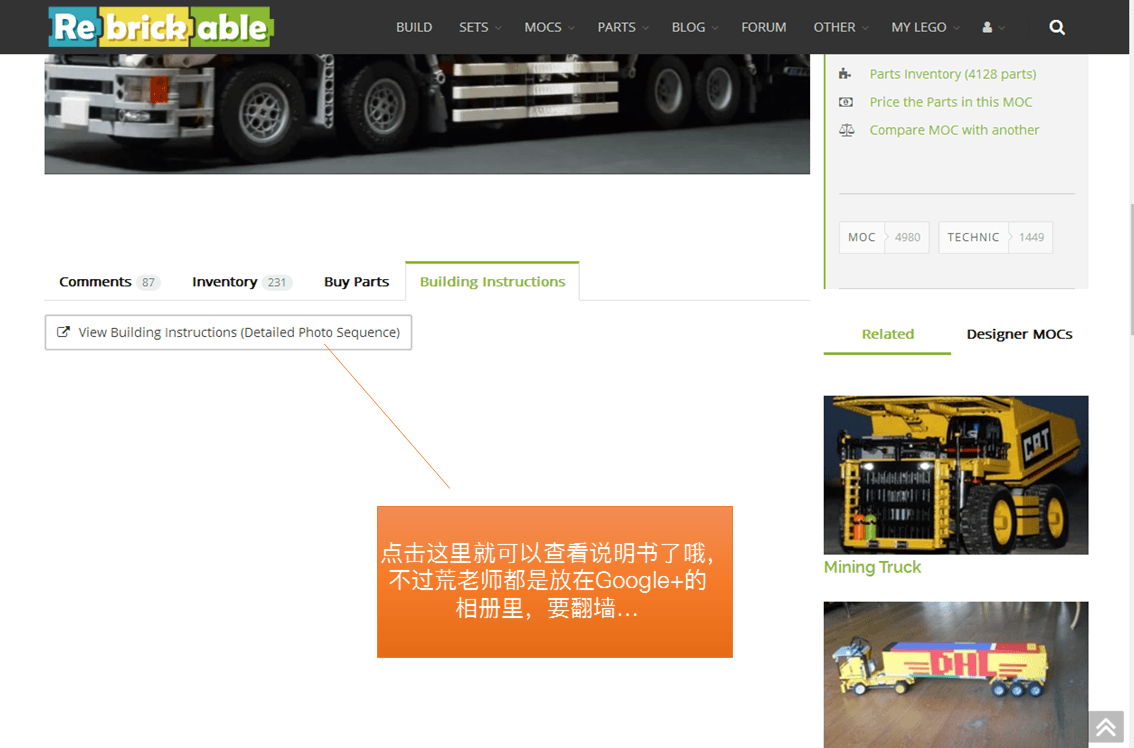Click the Parts Inventory puzzle icon
The image size is (1134, 748).
[x=845, y=74]
